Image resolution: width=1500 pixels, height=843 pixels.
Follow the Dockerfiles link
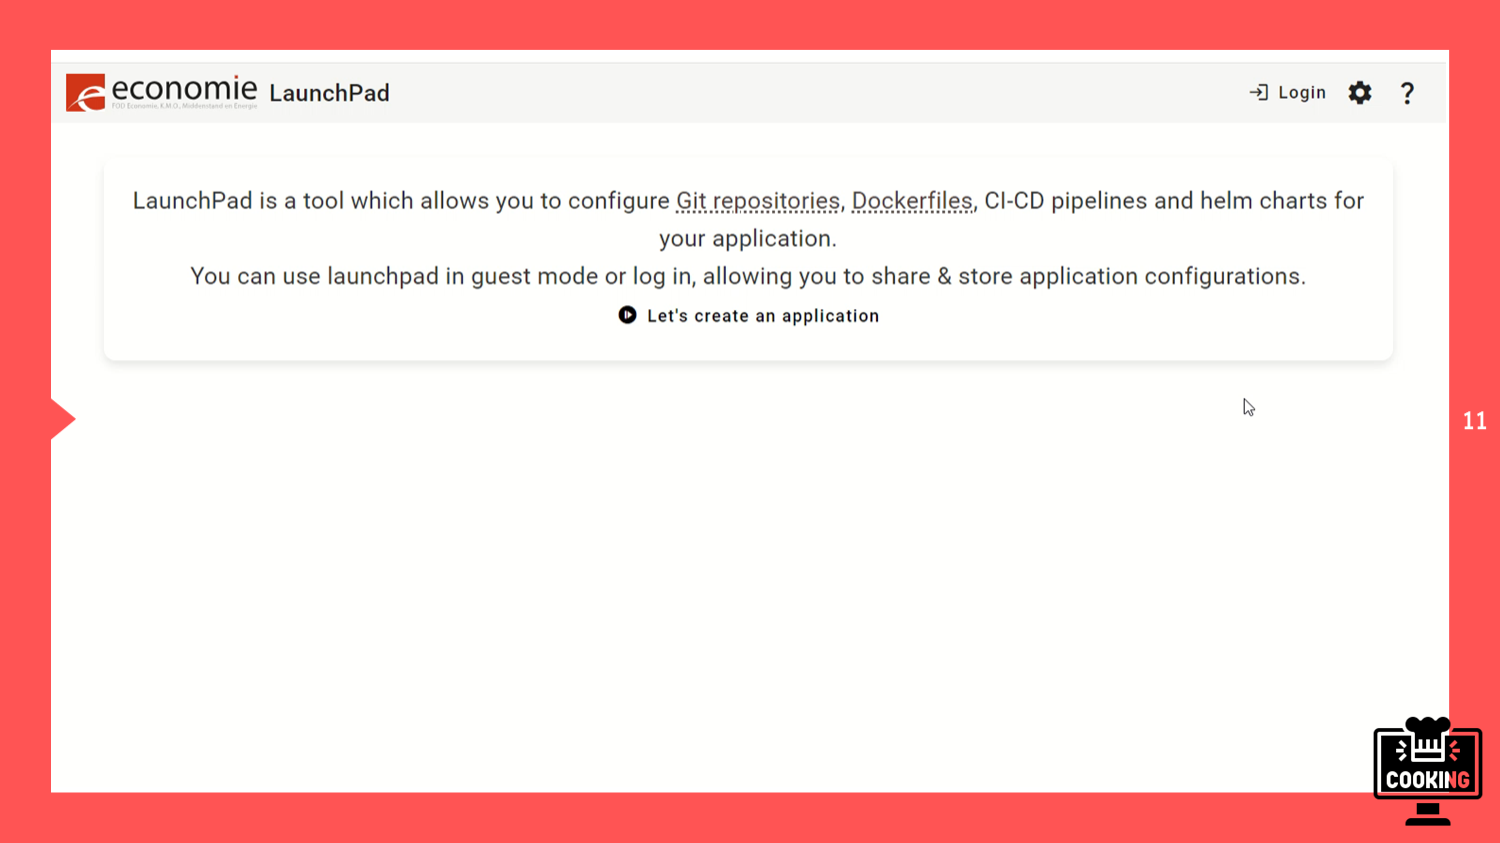(x=911, y=201)
